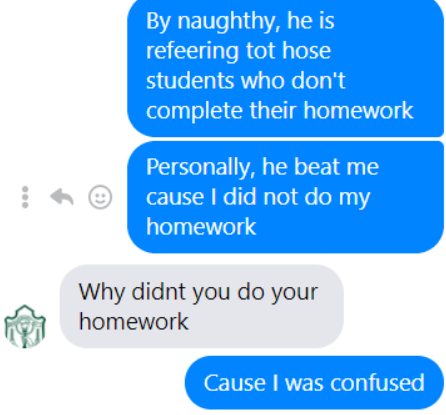Click "complete their homework" text line

pyautogui.click(x=280, y=110)
